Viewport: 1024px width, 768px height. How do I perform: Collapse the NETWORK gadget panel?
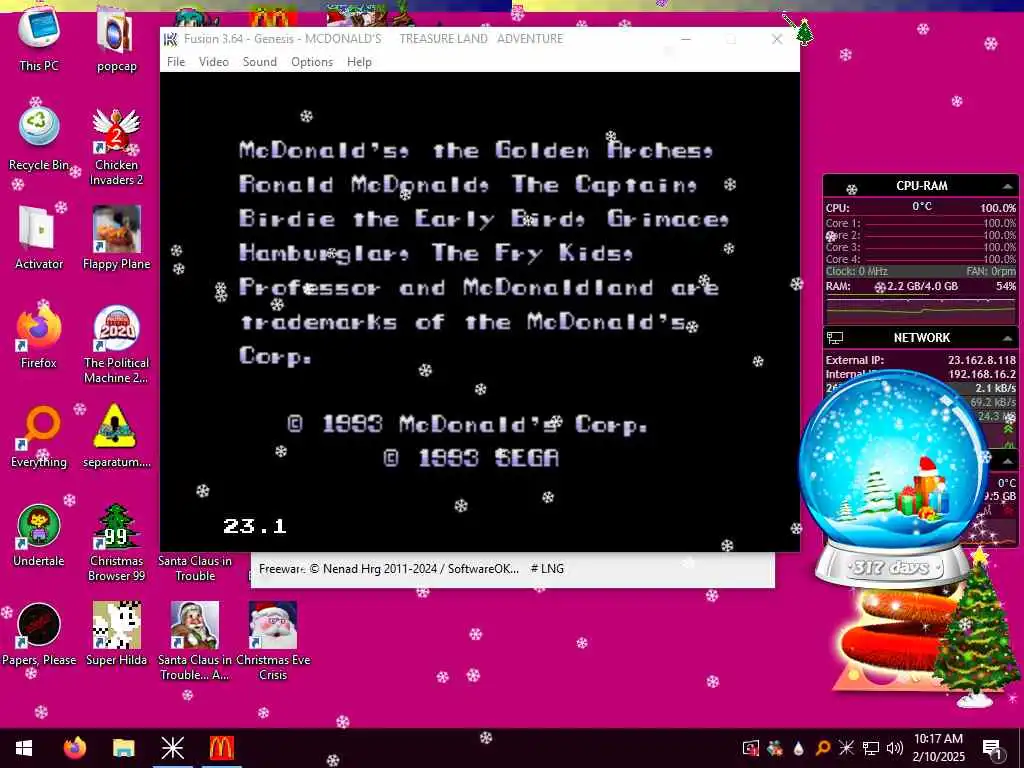(1008, 338)
